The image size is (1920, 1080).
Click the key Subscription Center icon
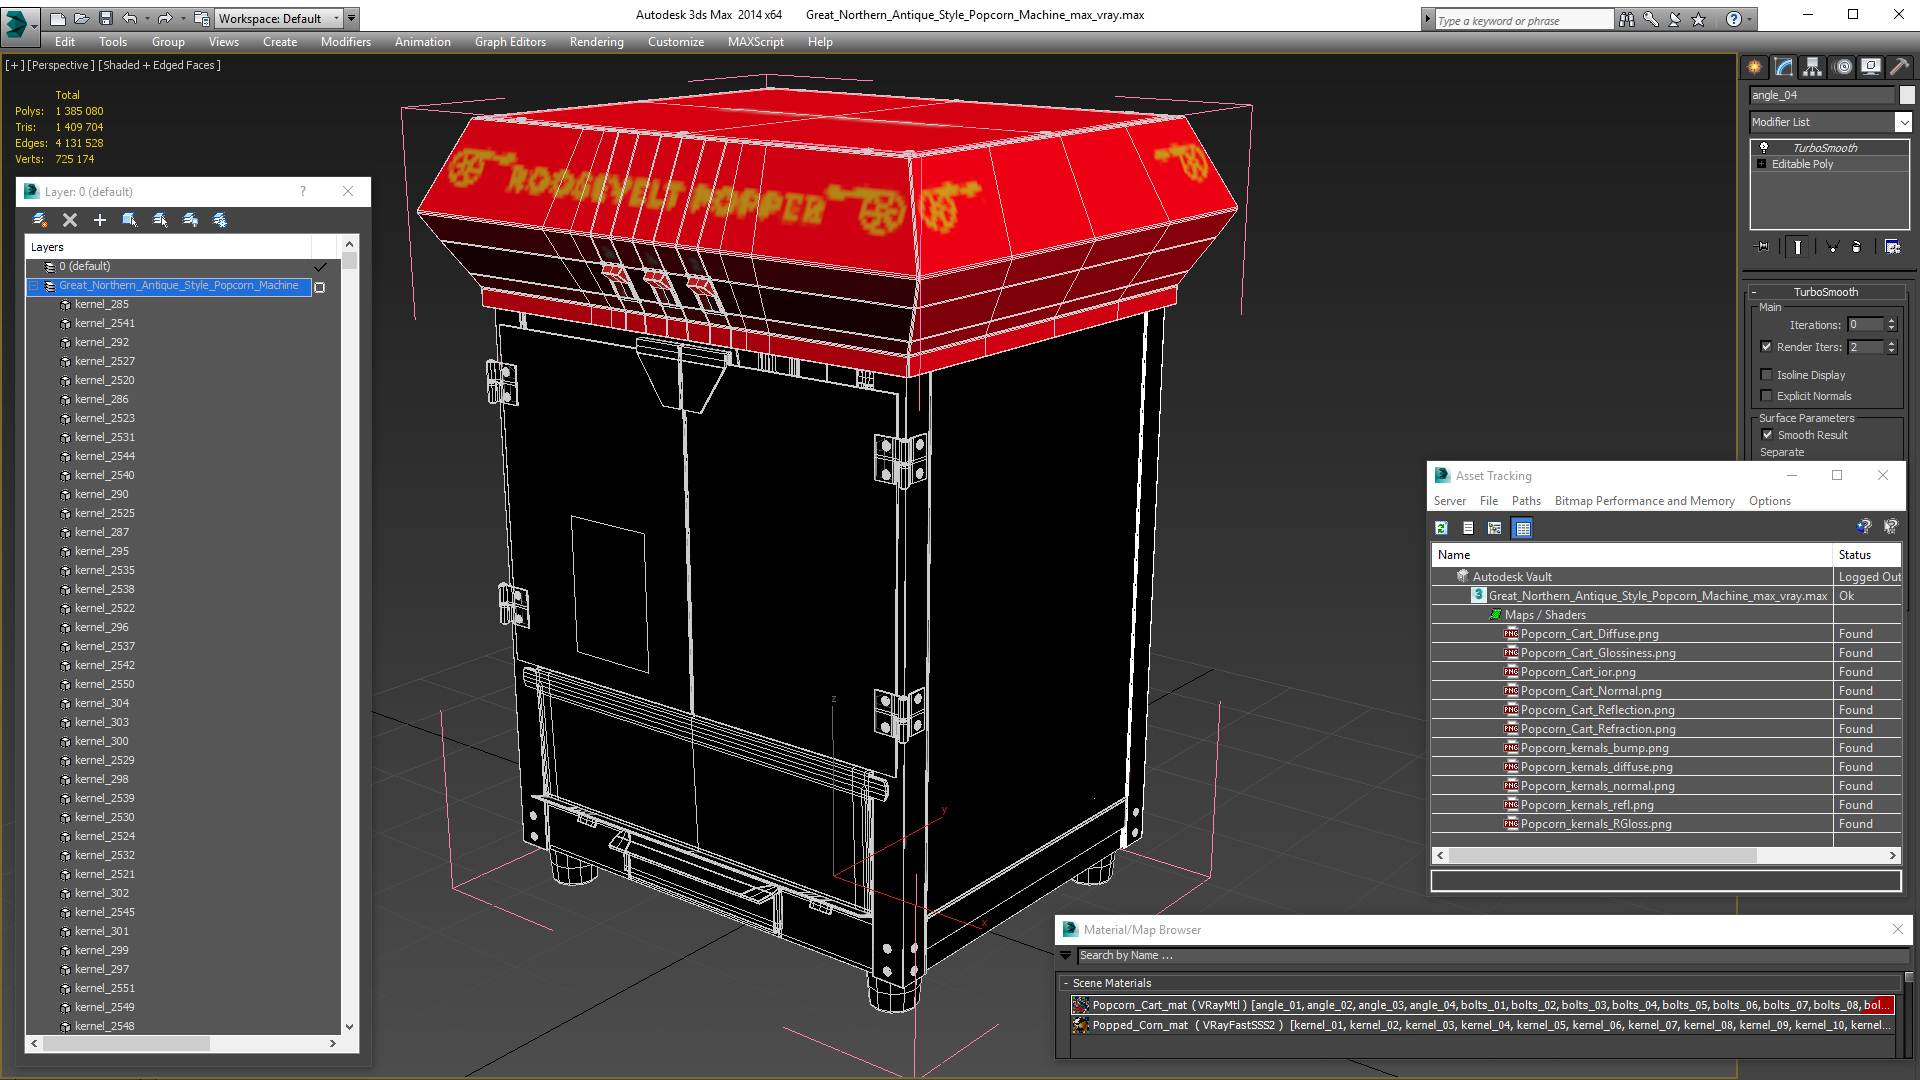click(x=1651, y=19)
